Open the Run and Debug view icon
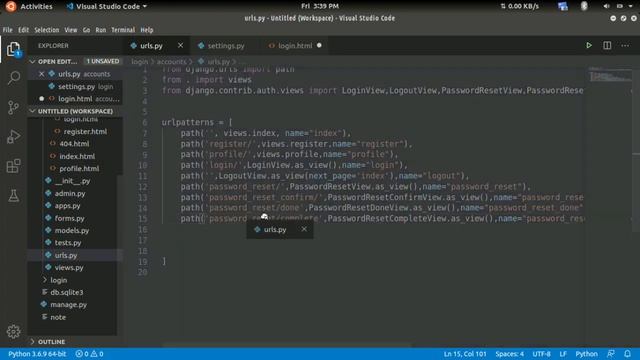 (x=13, y=137)
